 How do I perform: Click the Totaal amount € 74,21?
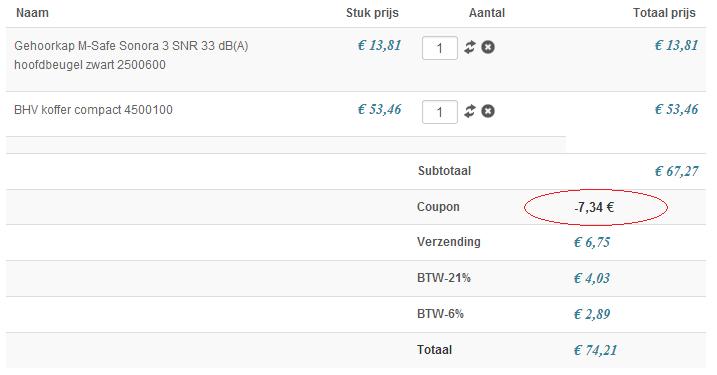tap(595, 350)
